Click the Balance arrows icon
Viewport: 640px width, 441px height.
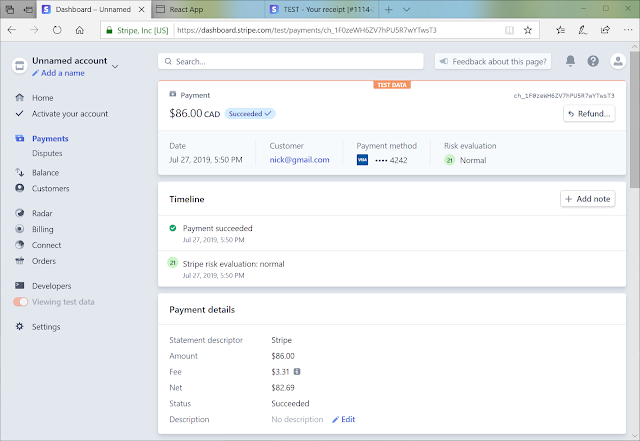(x=19, y=172)
